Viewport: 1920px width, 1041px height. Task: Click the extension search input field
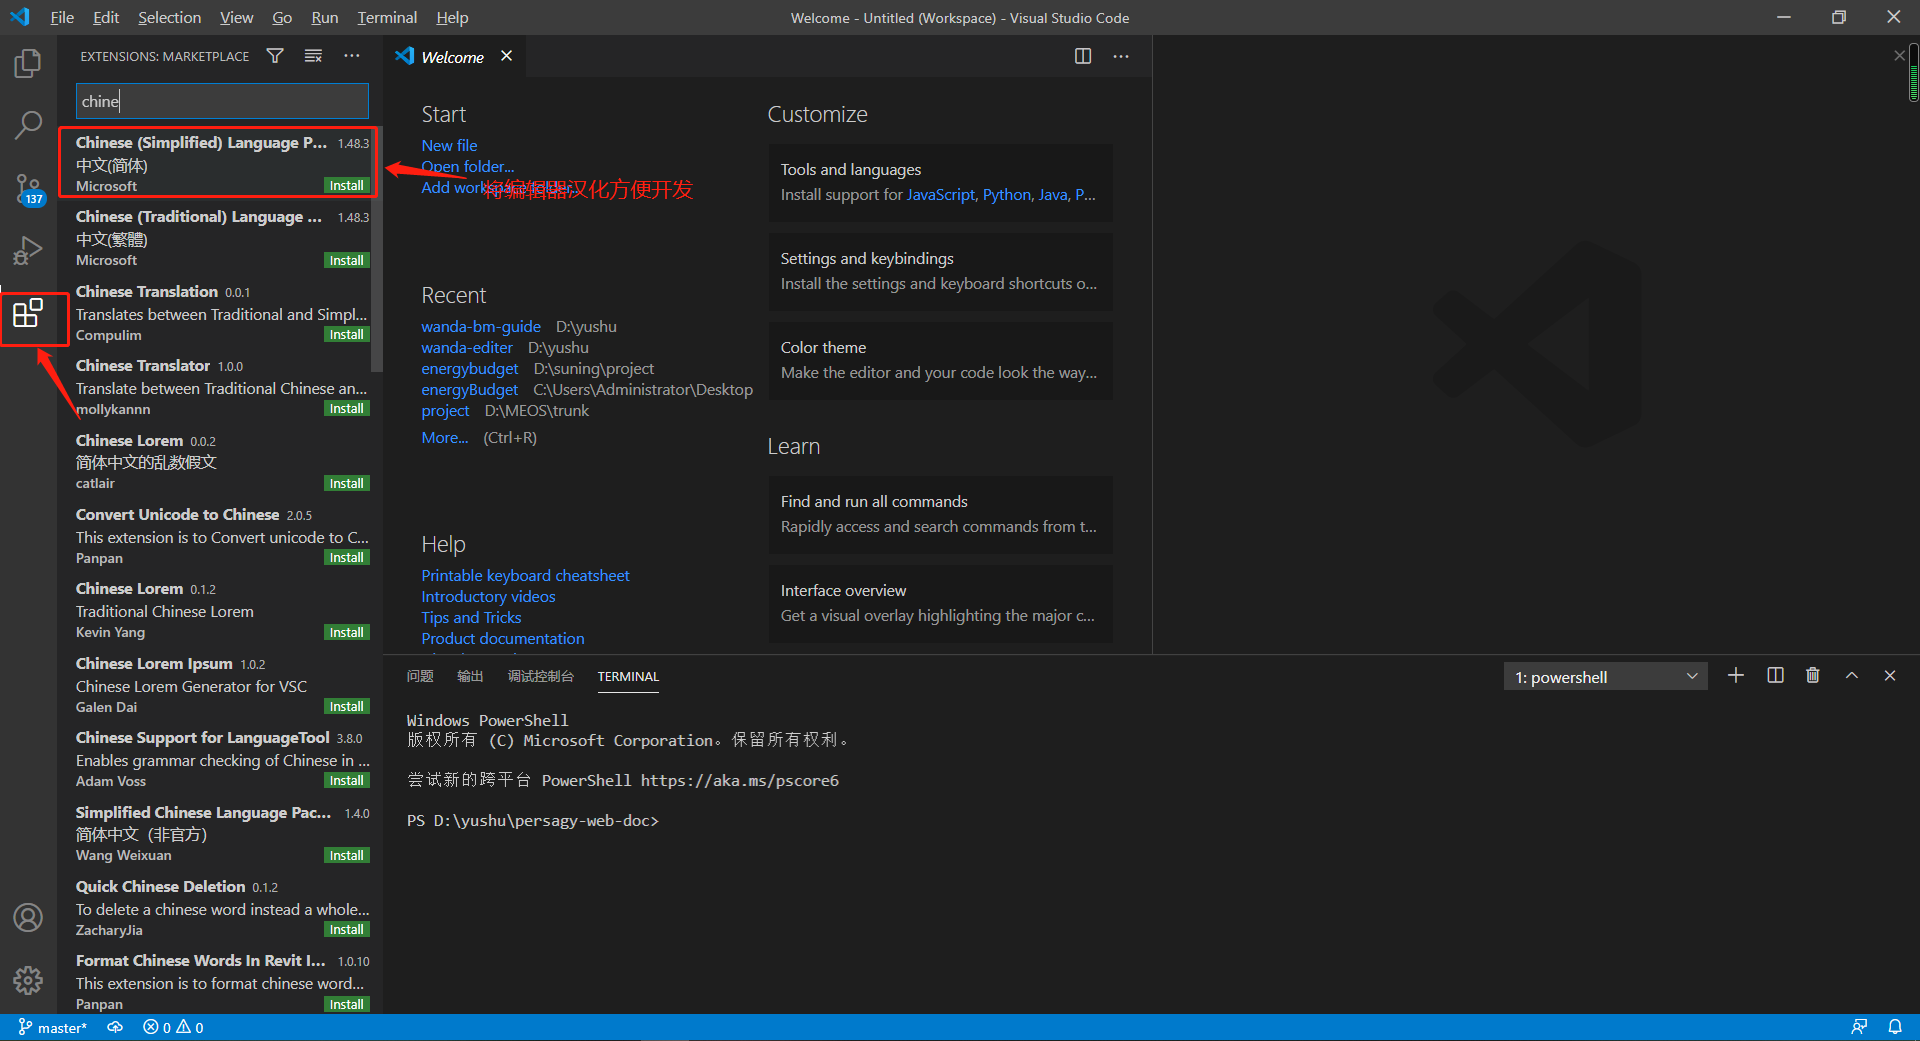tap(222, 101)
